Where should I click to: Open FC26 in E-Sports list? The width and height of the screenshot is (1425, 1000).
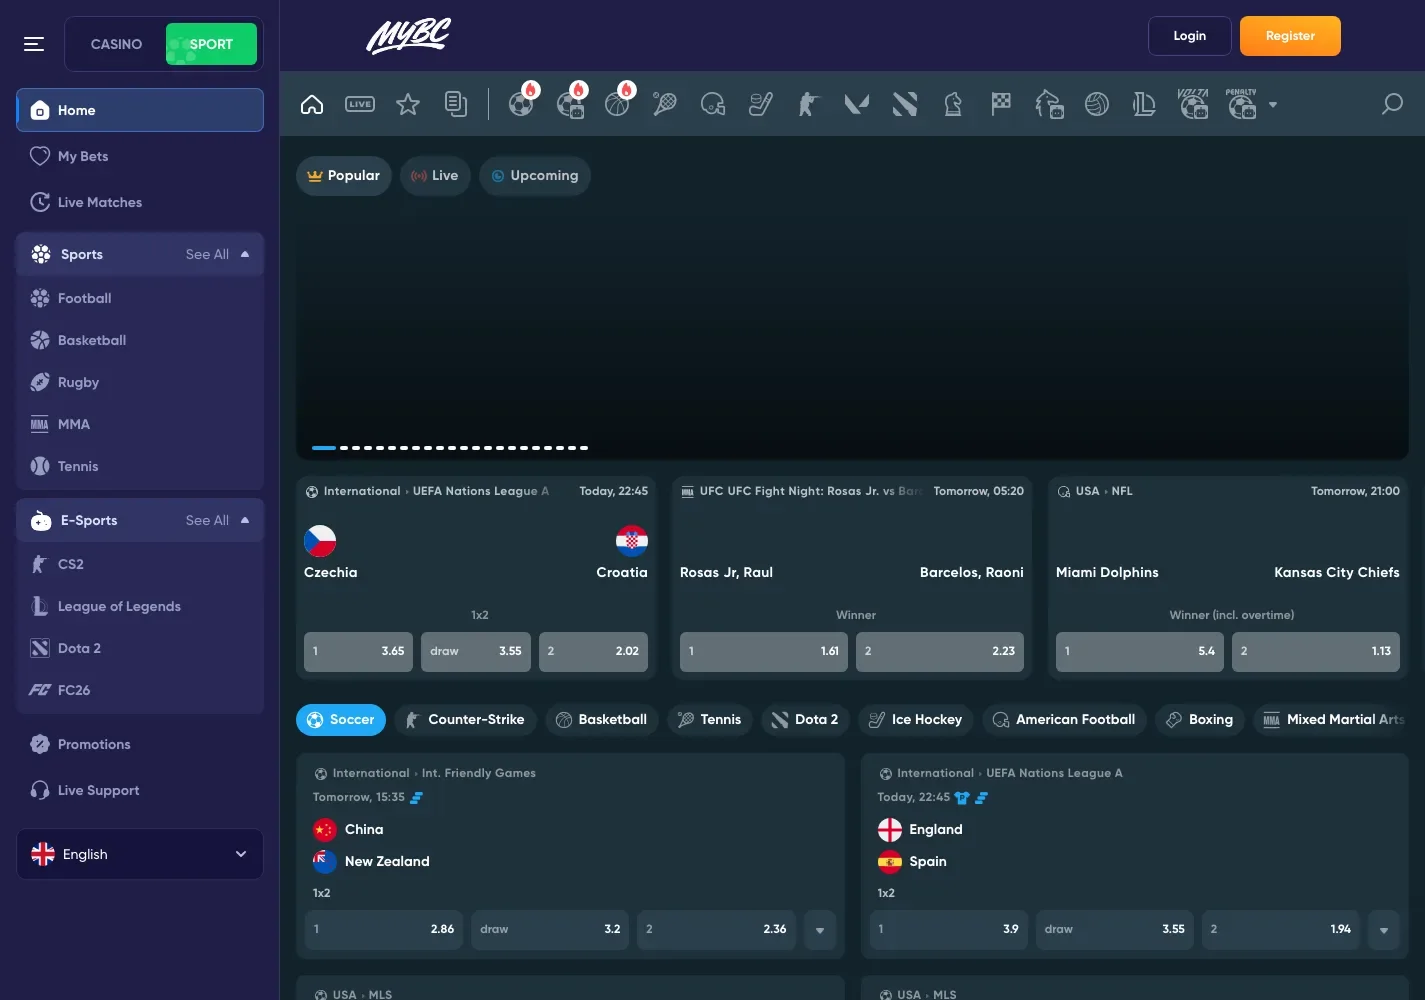140,690
